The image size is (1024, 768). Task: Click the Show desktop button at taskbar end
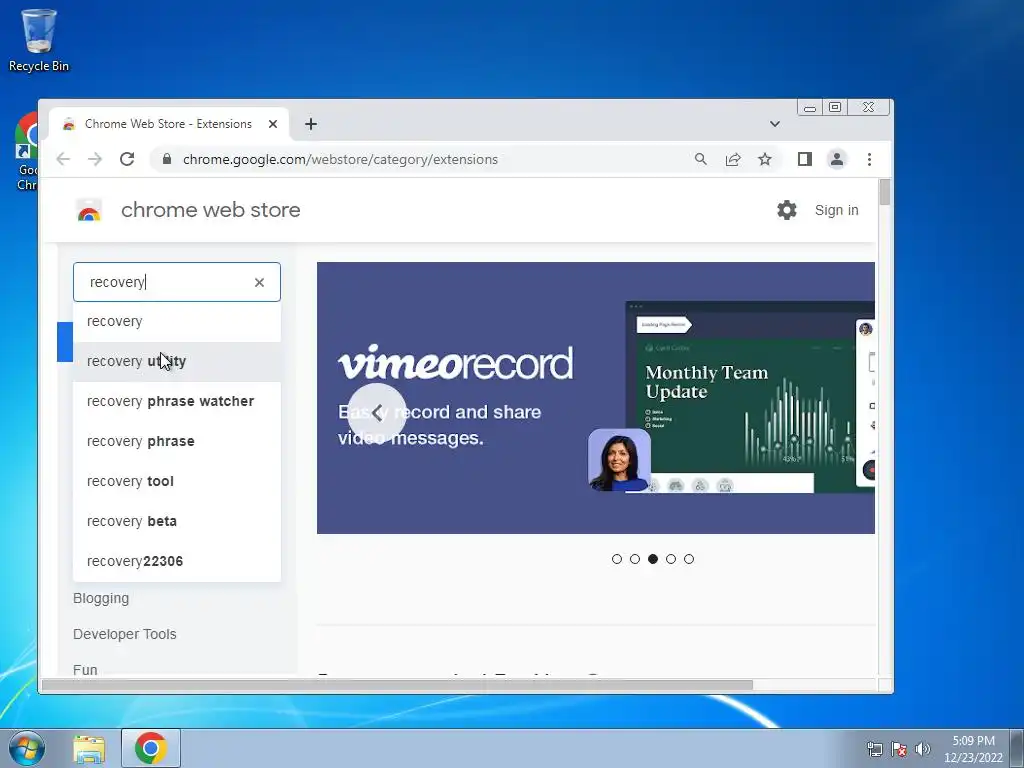point(1017,748)
